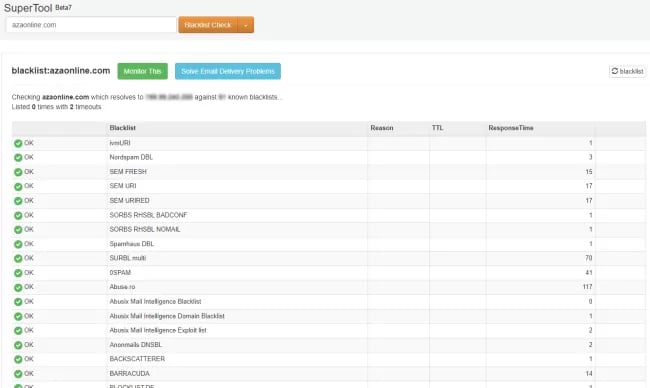Click the blacklist:azaonline.com heading

(x=61, y=71)
